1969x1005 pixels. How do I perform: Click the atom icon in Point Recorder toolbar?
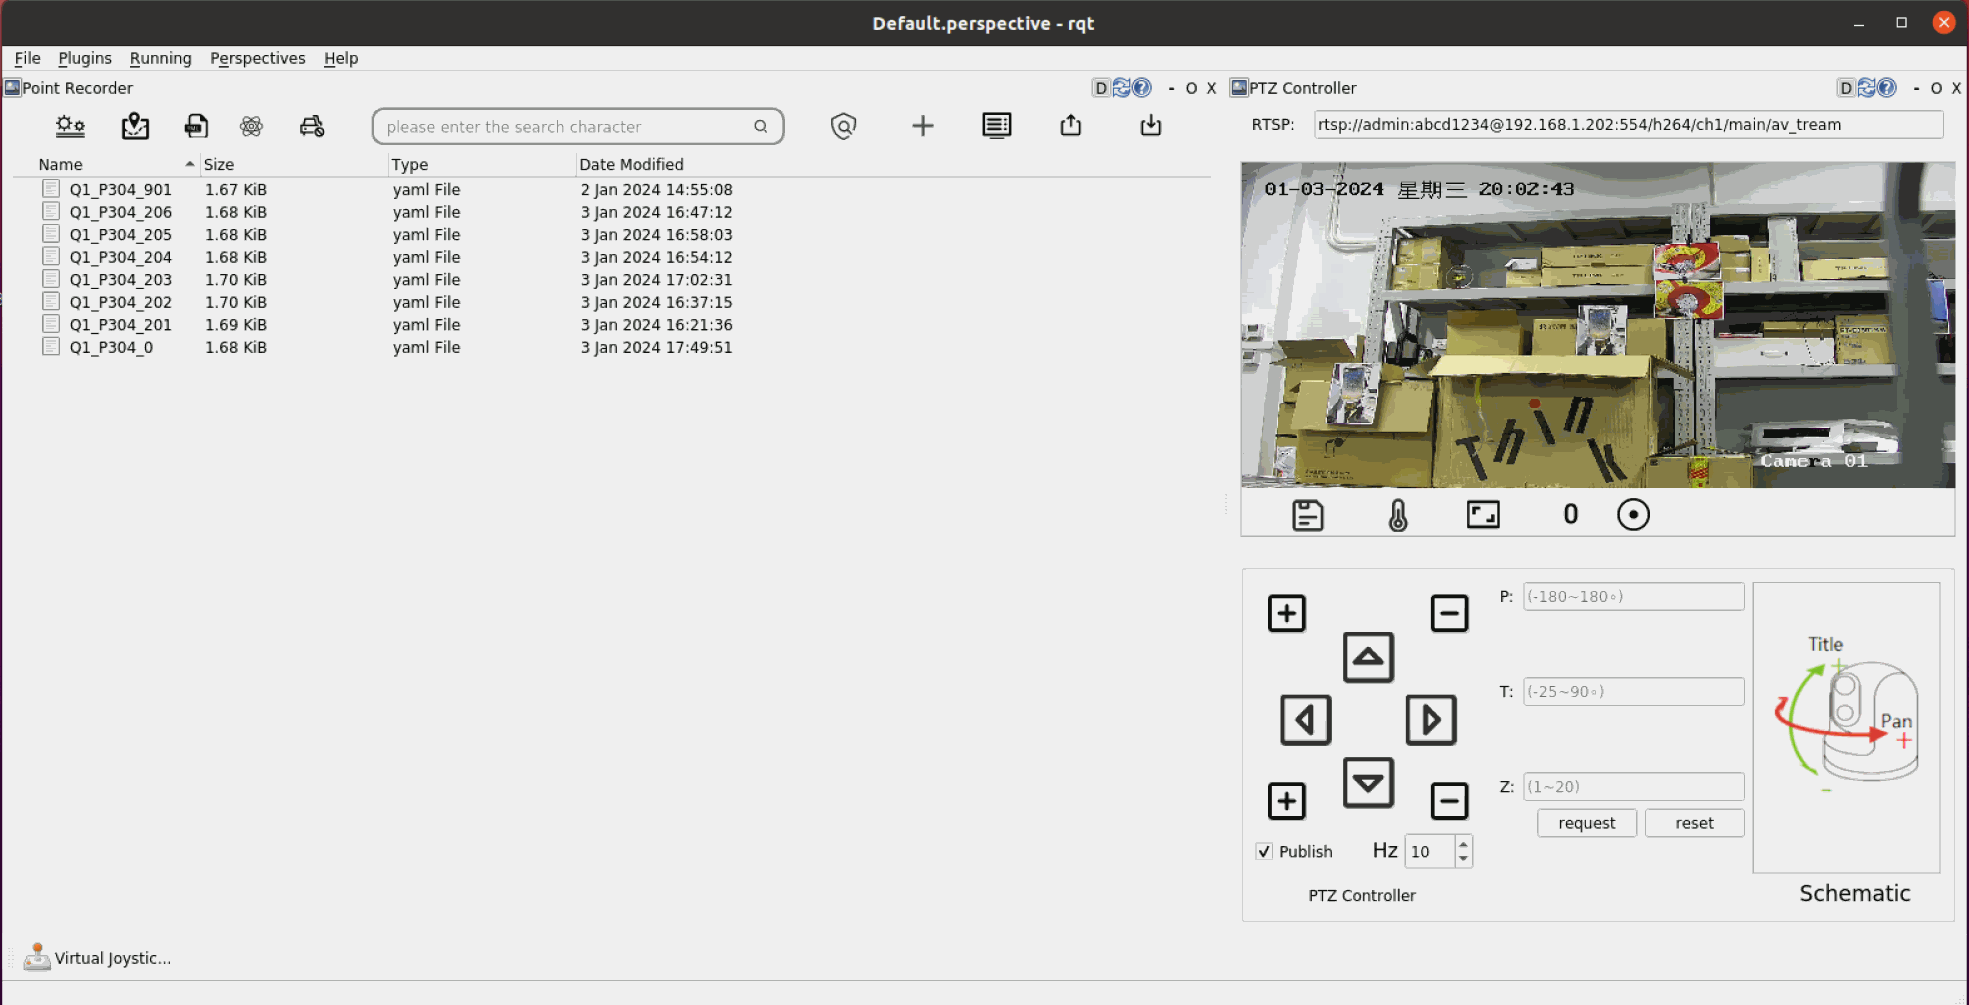pyautogui.click(x=251, y=126)
